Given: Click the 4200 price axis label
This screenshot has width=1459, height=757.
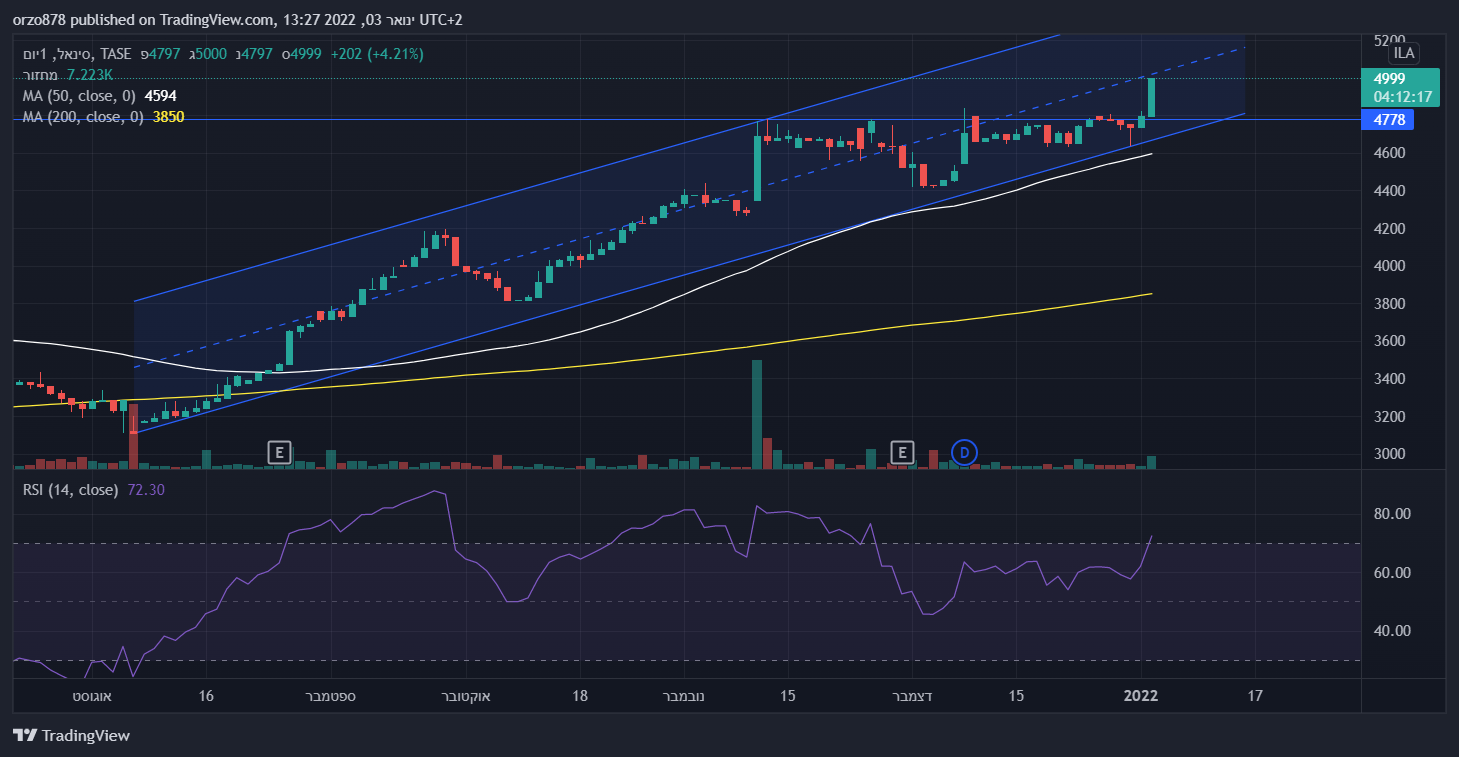Looking at the screenshot, I should (x=1388, y=229).
